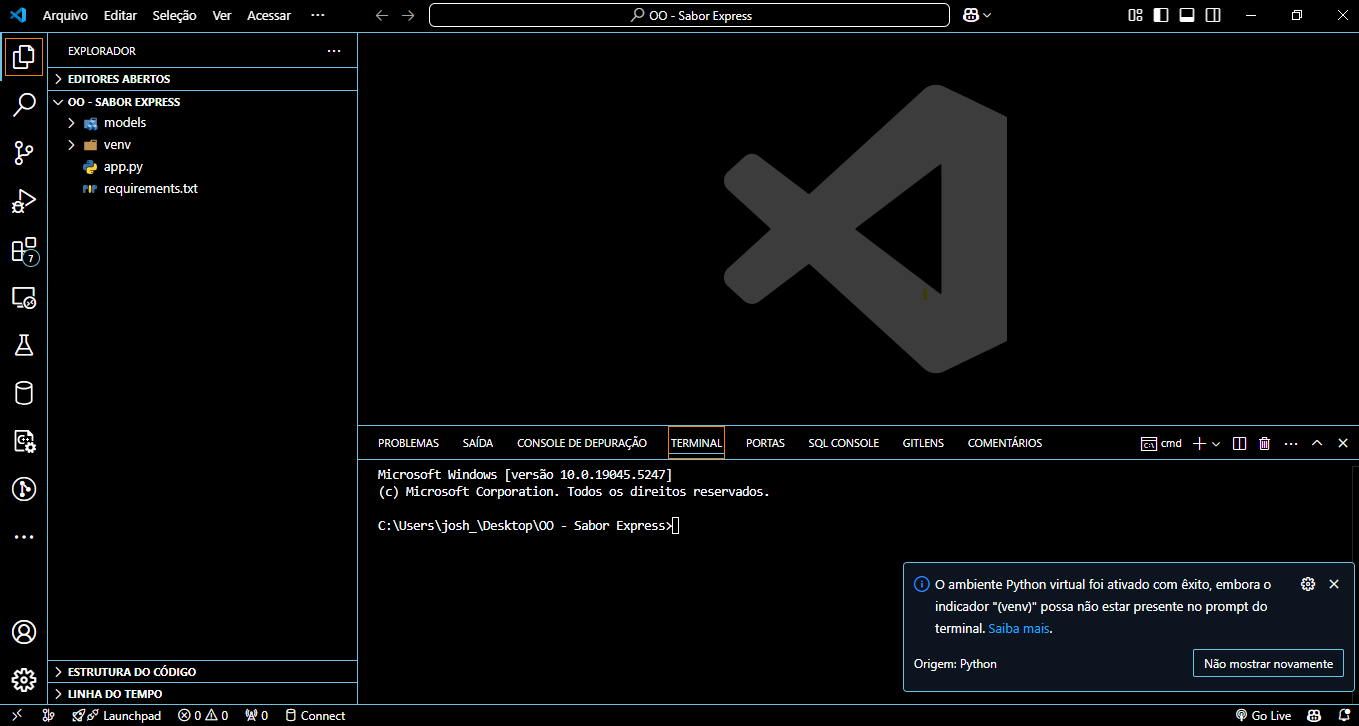
Task: Open the Saiba mais link
Action: (x=1019, y=629)
